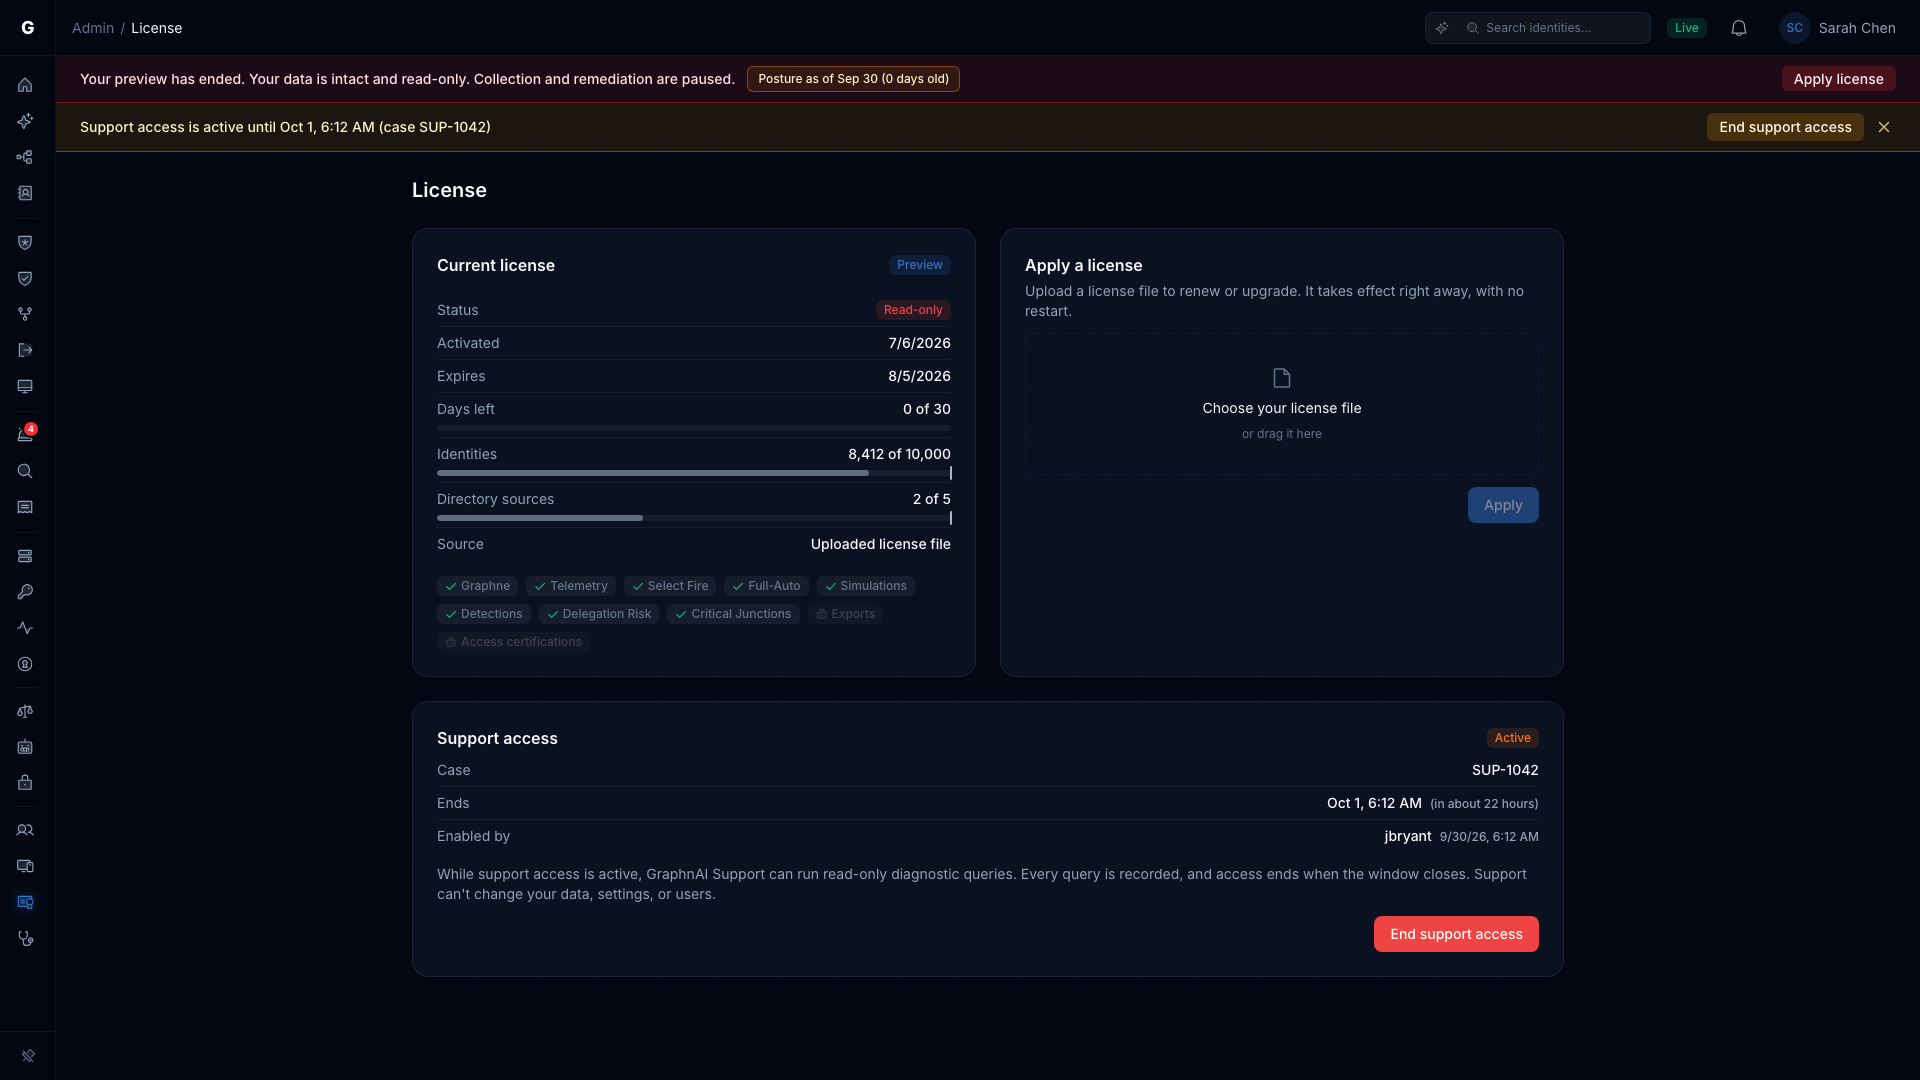Click the exit arrow icon in the sidebar

[x=25, y=350]
